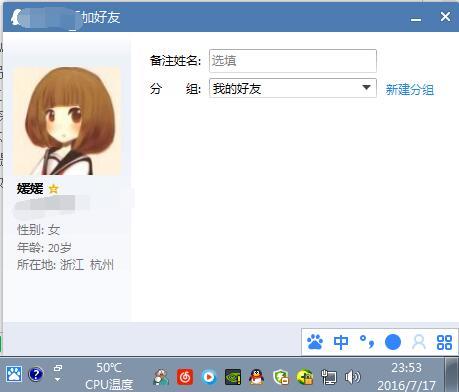The height and width of the screenshot is (392, 459).
Task: Open the volume speaker tray icon
Action: coord(352,377)
